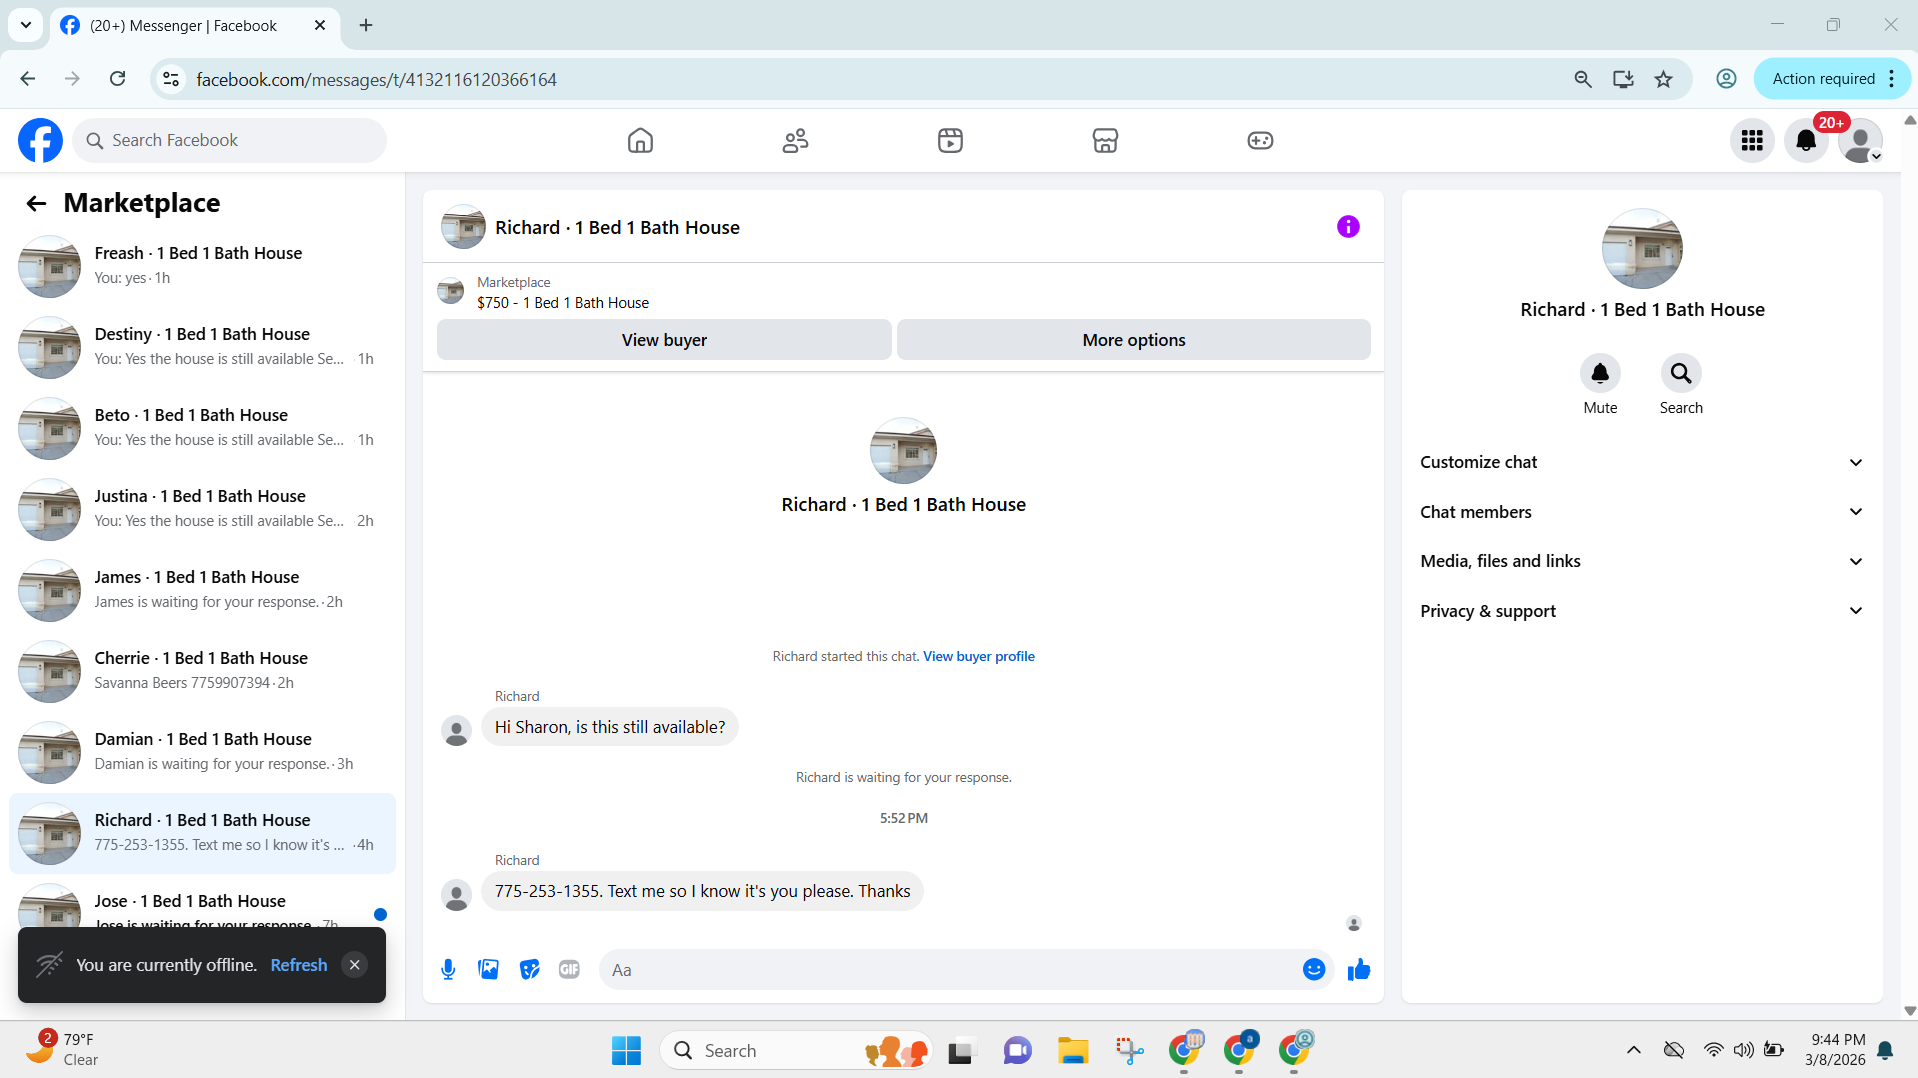
Task: Bookmark this page with the star icon
Action: coord(1663,79)
